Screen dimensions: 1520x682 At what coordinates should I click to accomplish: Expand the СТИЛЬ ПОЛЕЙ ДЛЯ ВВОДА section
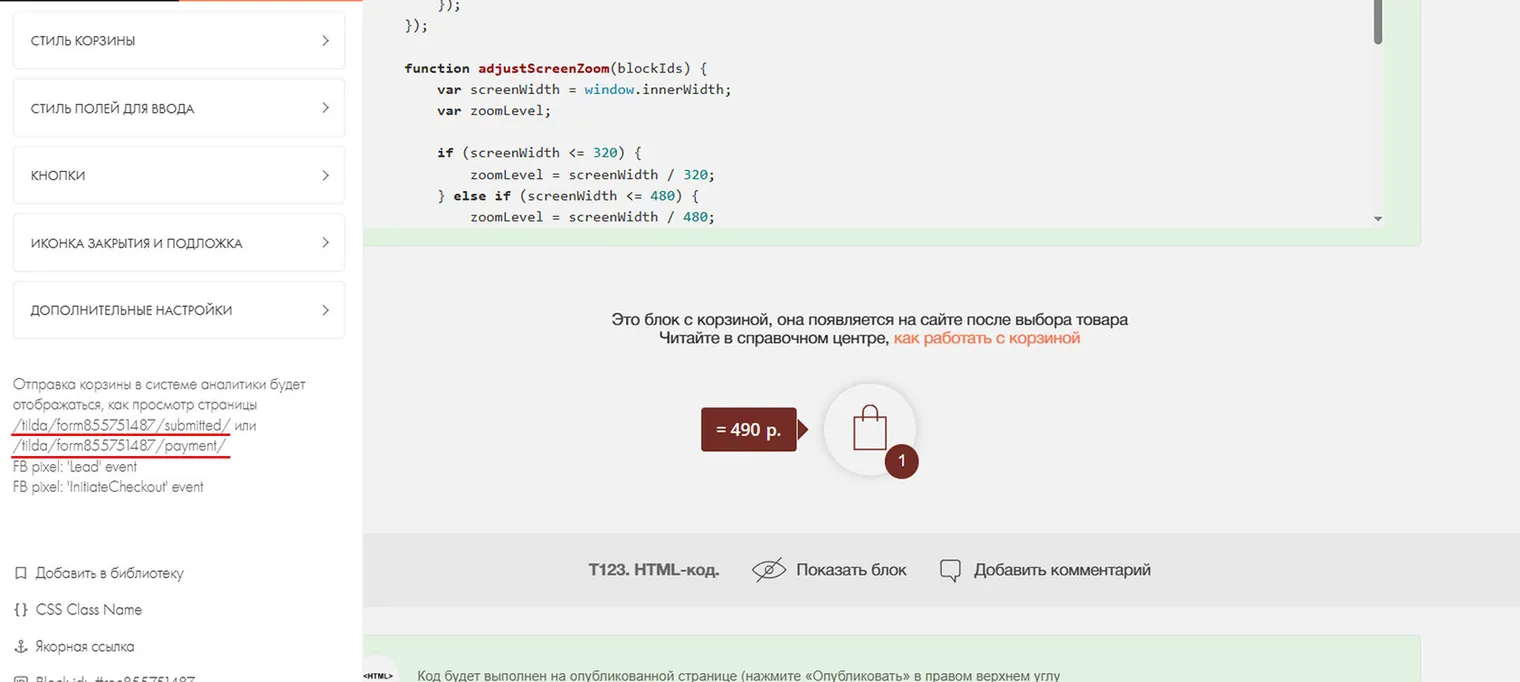point(179,108)
